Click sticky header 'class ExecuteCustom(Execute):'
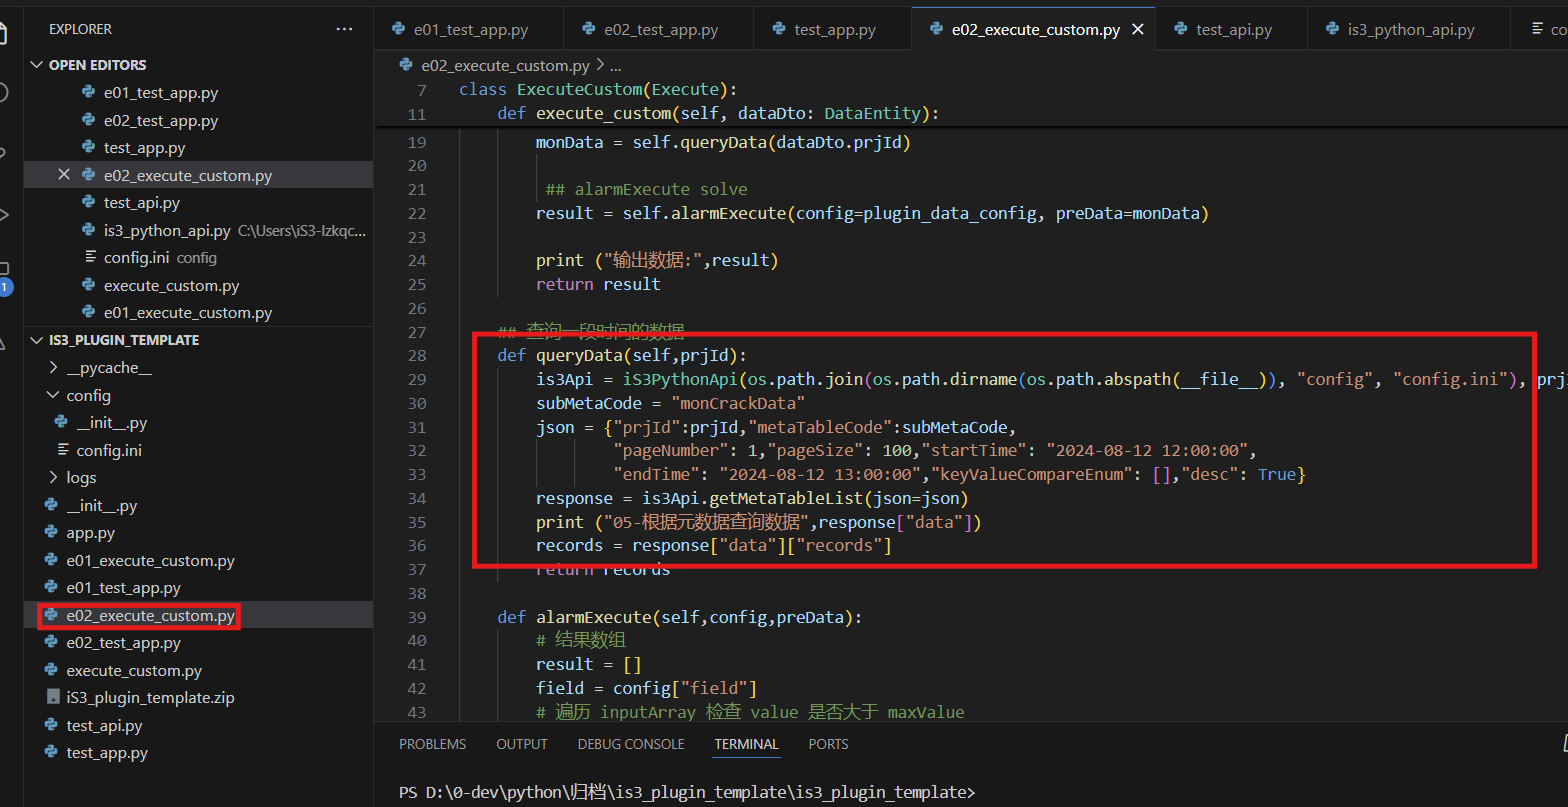This screenshot has height=807, width=1568. point(597,90)
